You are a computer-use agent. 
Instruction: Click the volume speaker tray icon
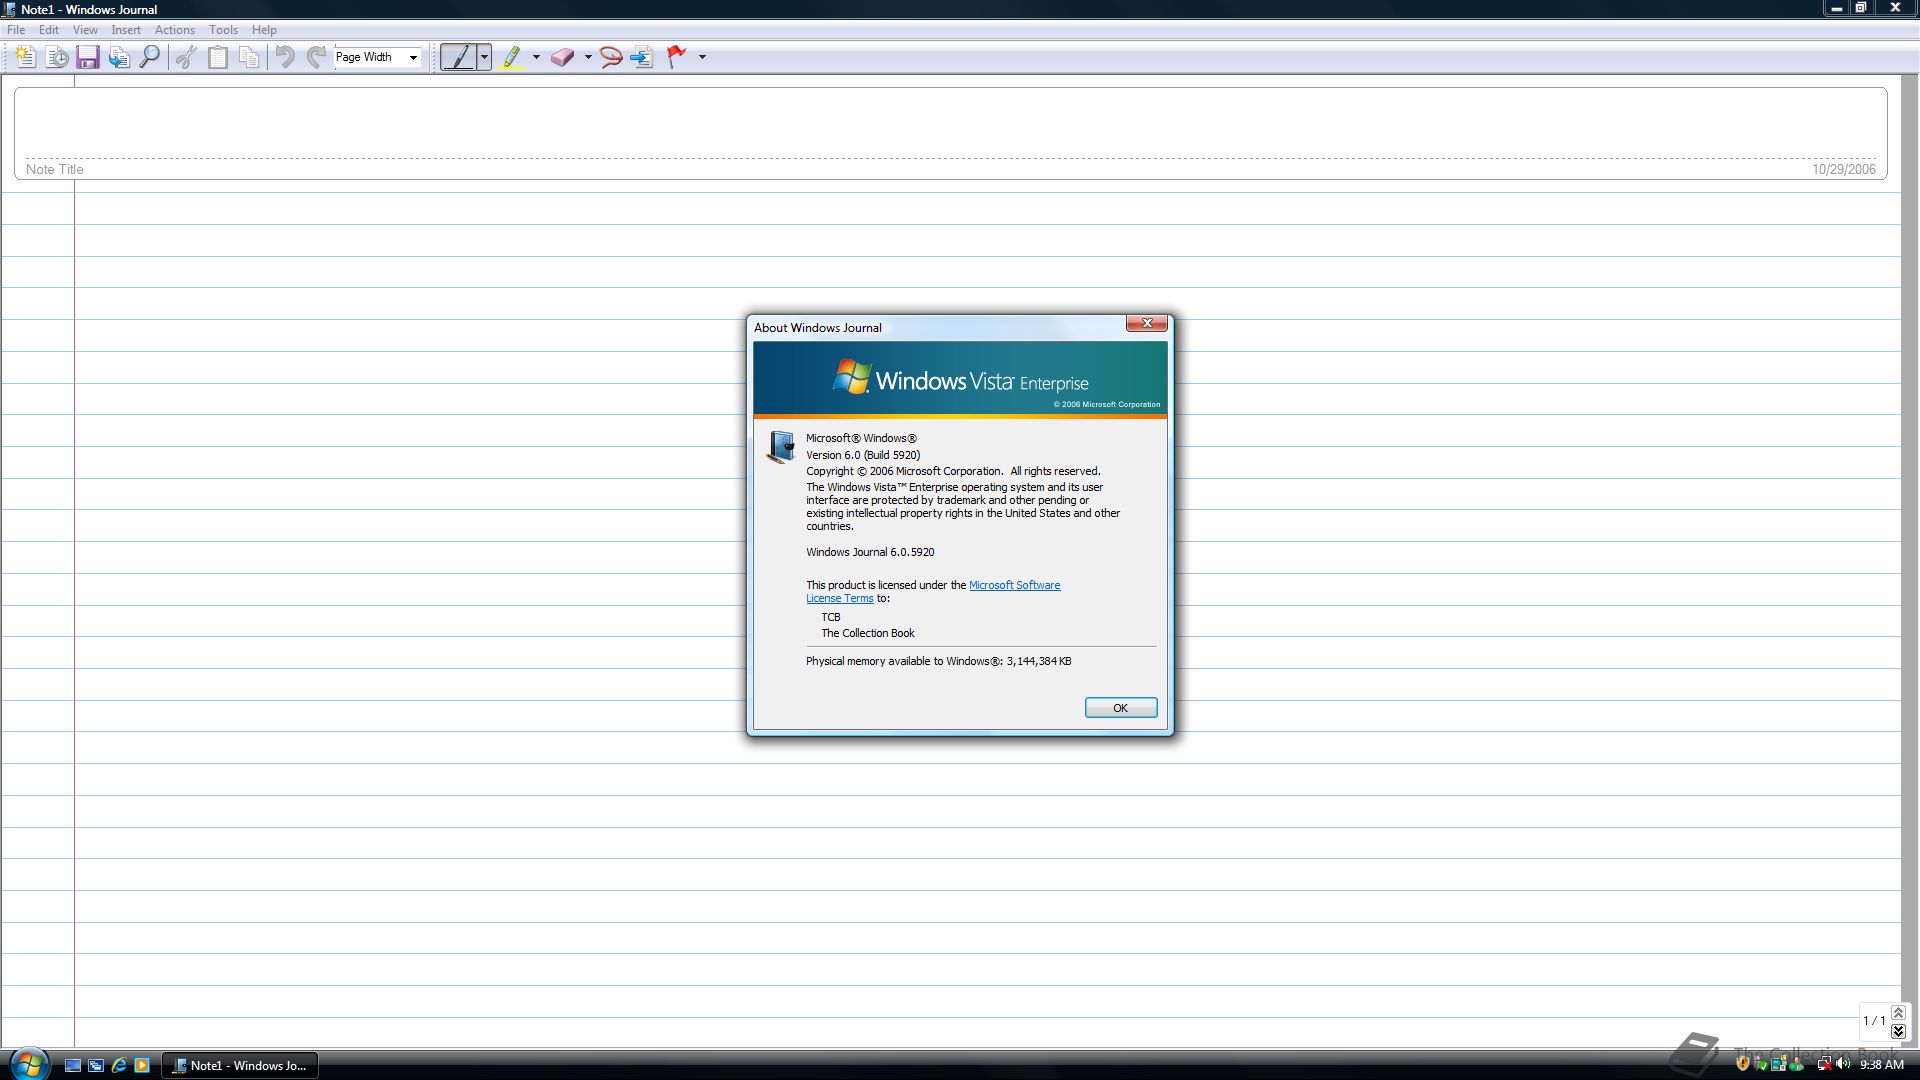click(1843, 1063)
